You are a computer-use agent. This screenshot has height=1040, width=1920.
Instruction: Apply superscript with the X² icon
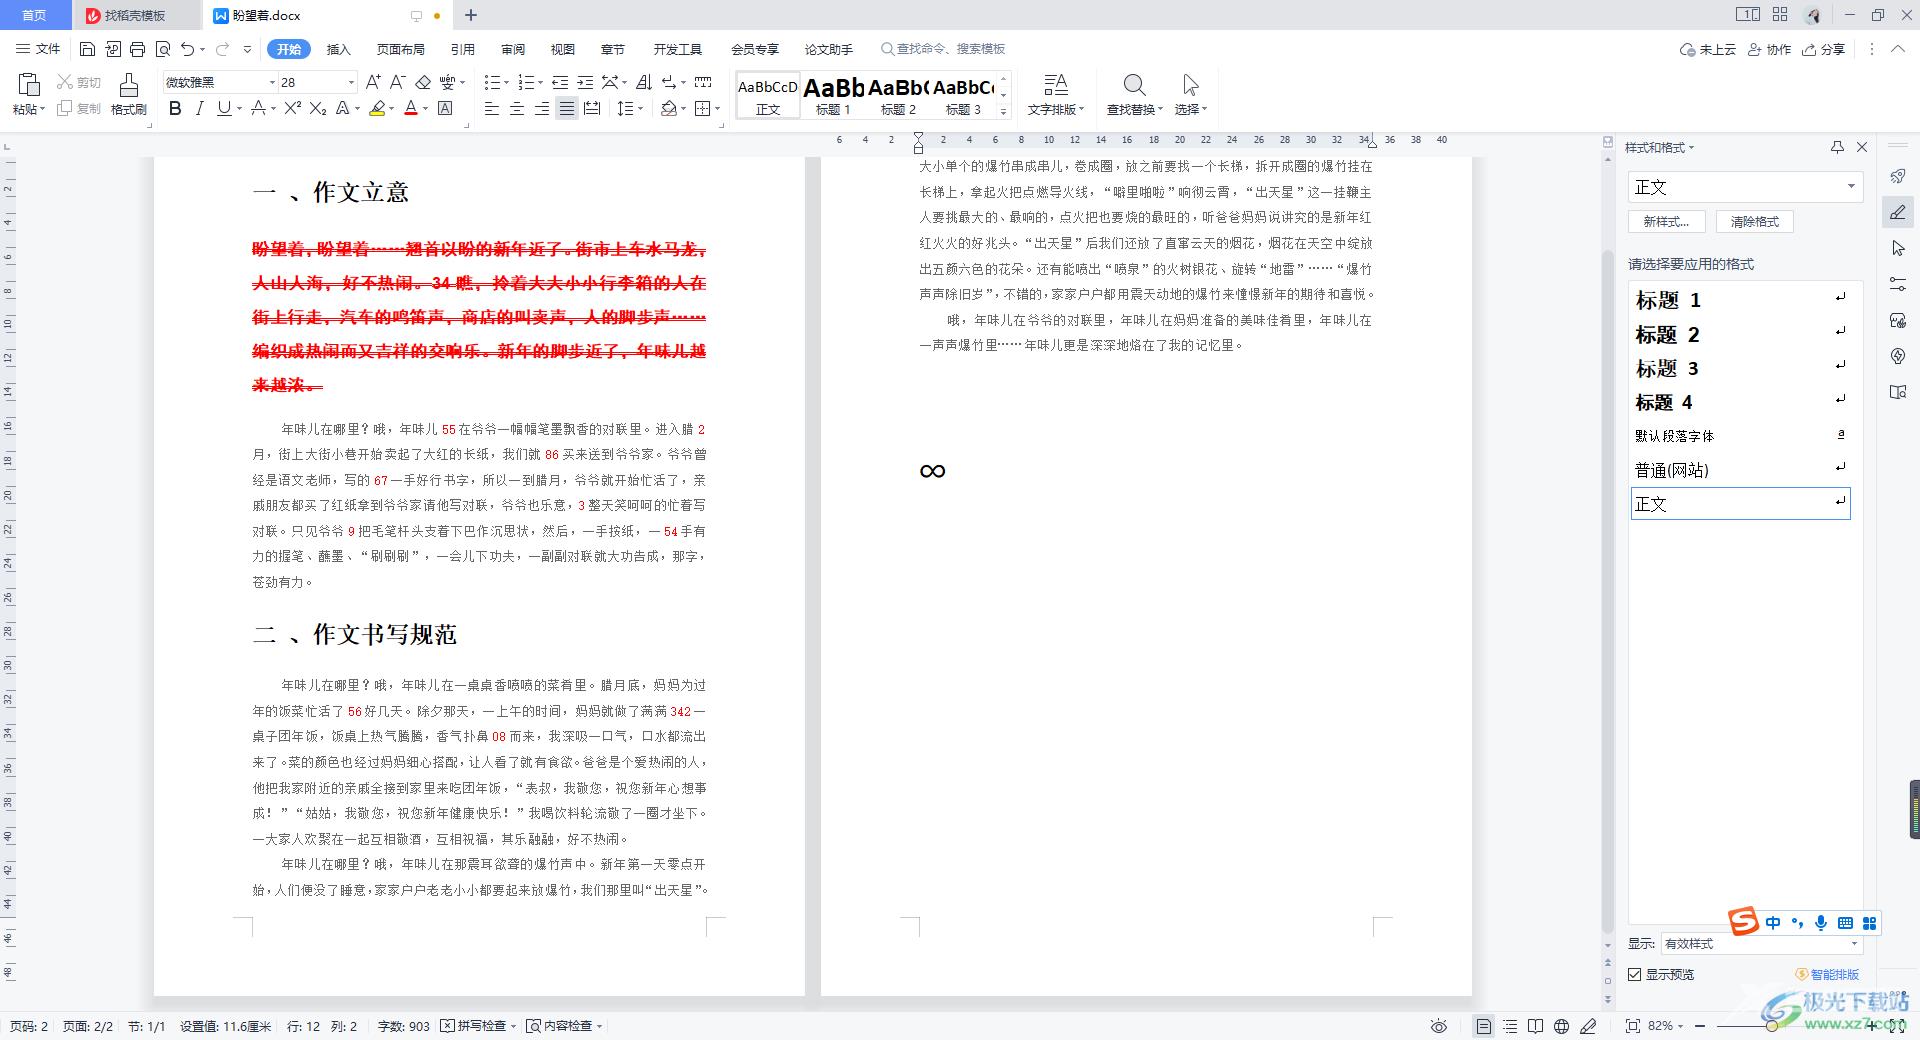tap(292, 108)
